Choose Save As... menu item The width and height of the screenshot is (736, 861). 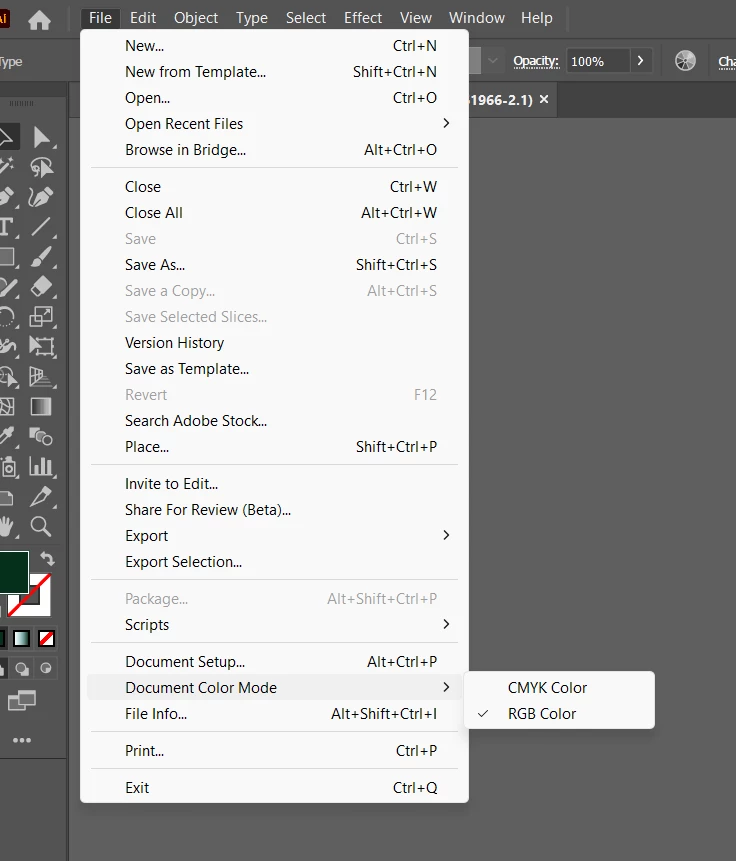274,265
